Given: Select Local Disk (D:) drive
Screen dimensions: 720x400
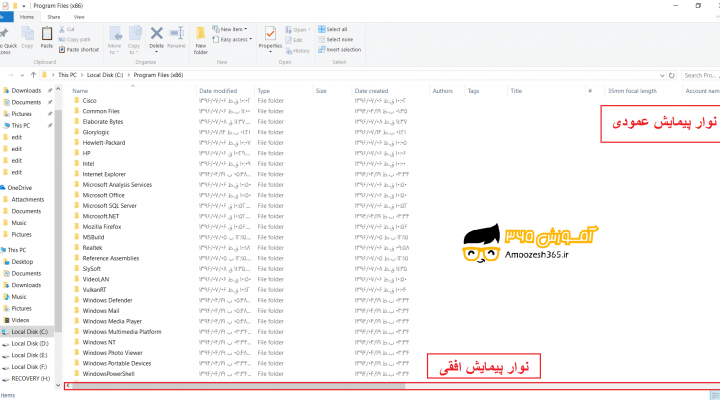Looking at the screenshot, I should pyautogui.click(x=30, y=344).
